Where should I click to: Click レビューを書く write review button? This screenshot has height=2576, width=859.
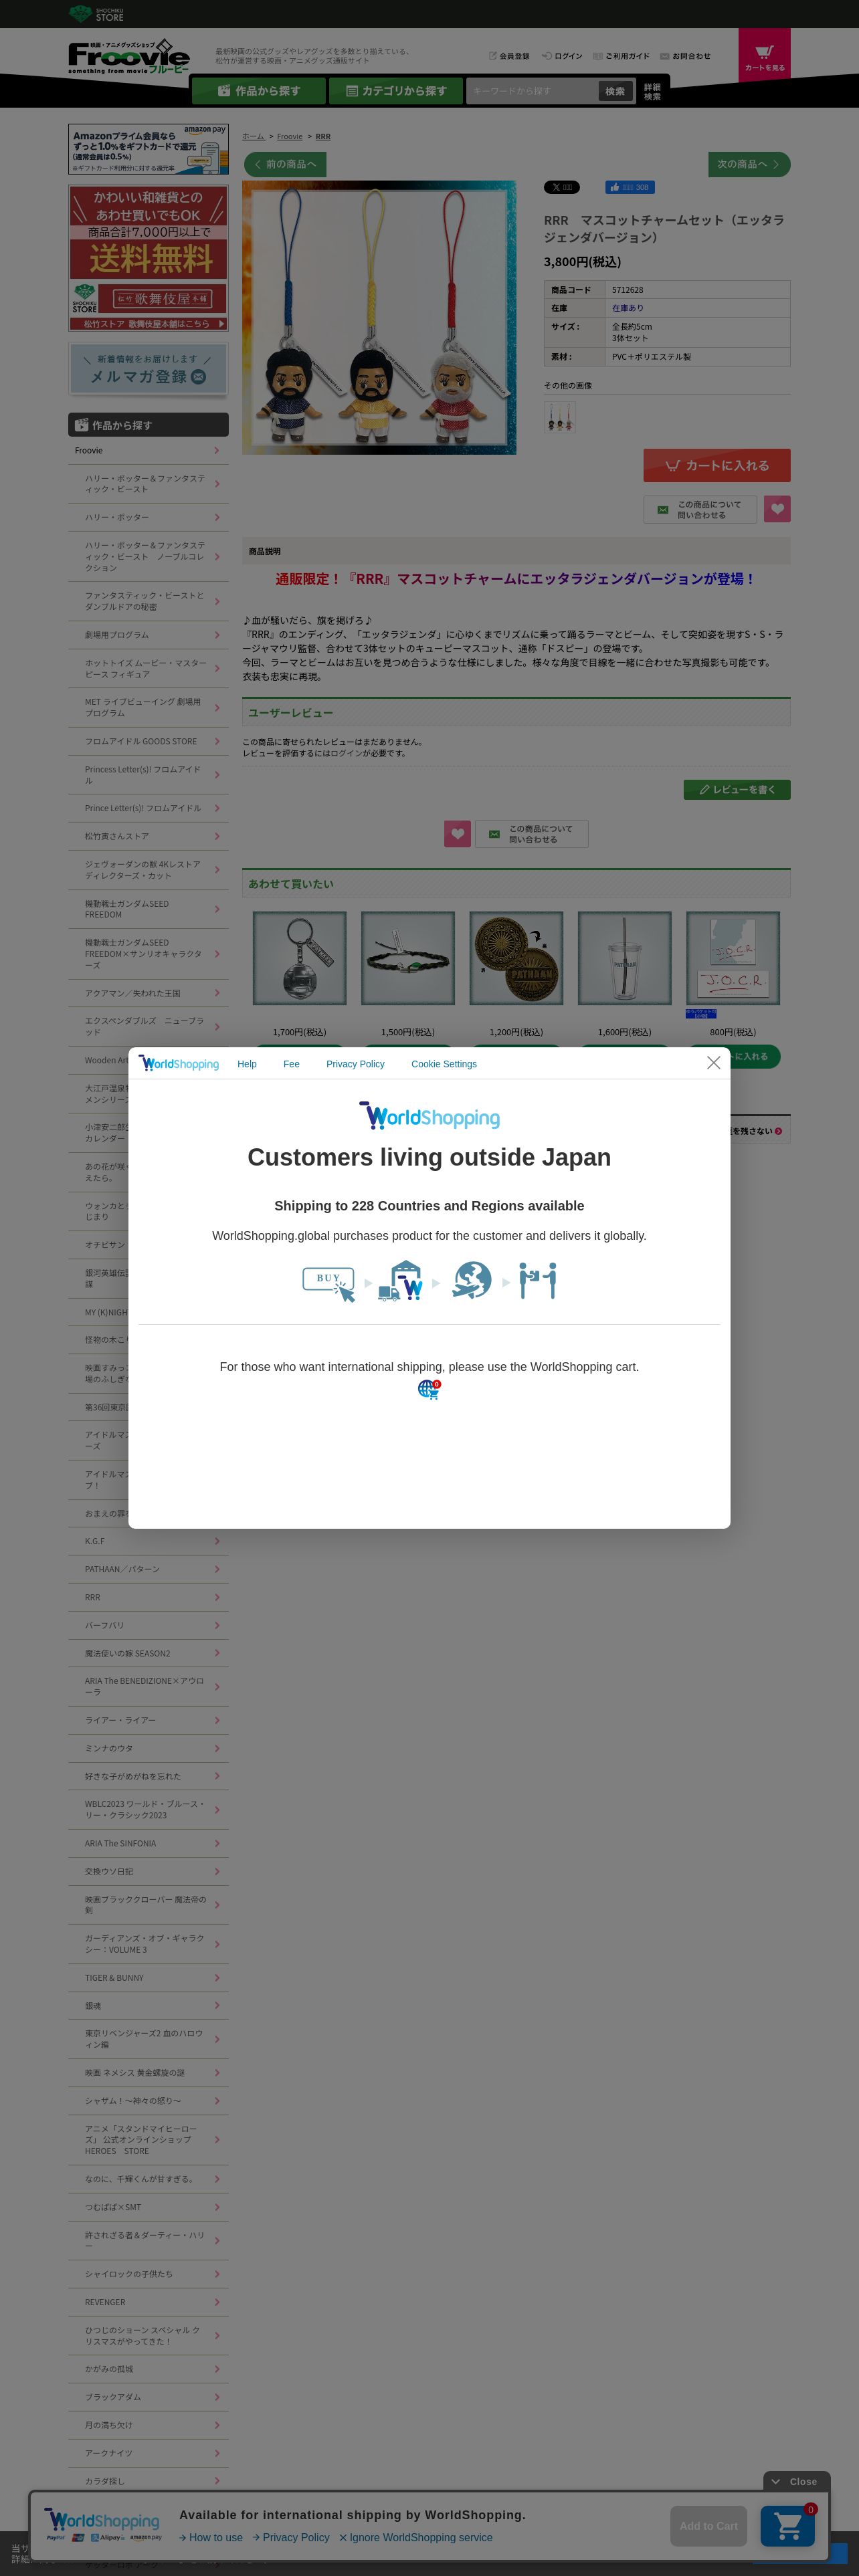(737, 789)
